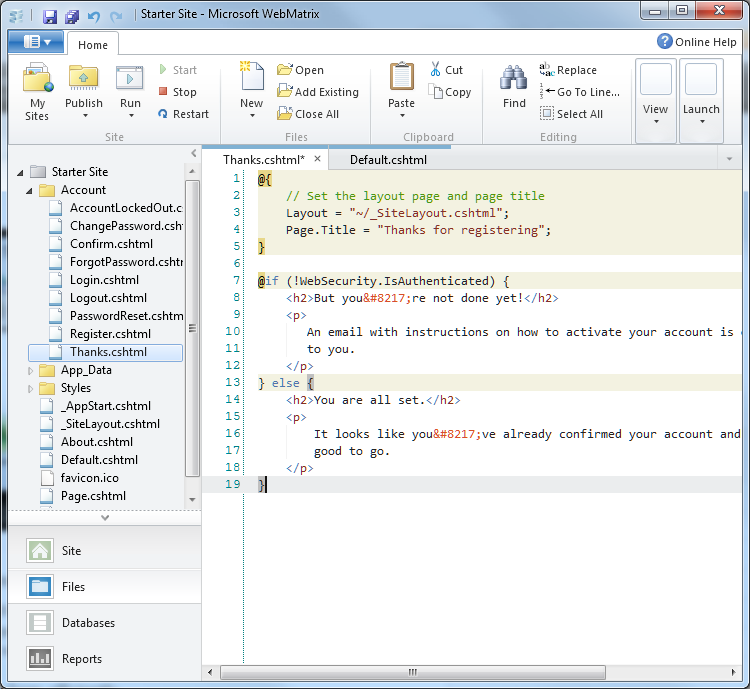Open Online Help
Image resolution: width=750 pixels, height=689 pixels.
[x=696, y=42]
